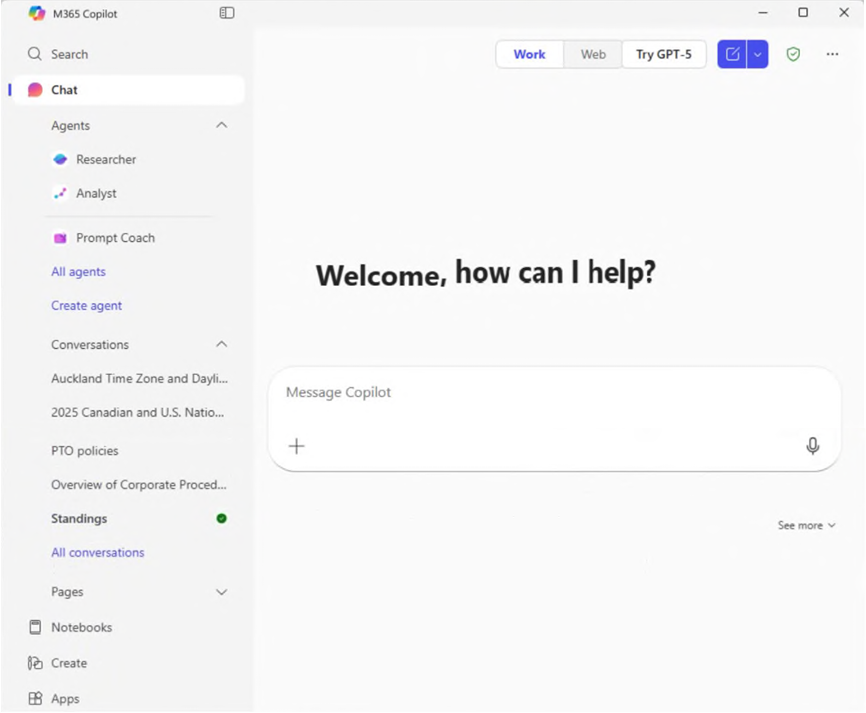Collapse the Agents section chevron

[x=221, y=125]
